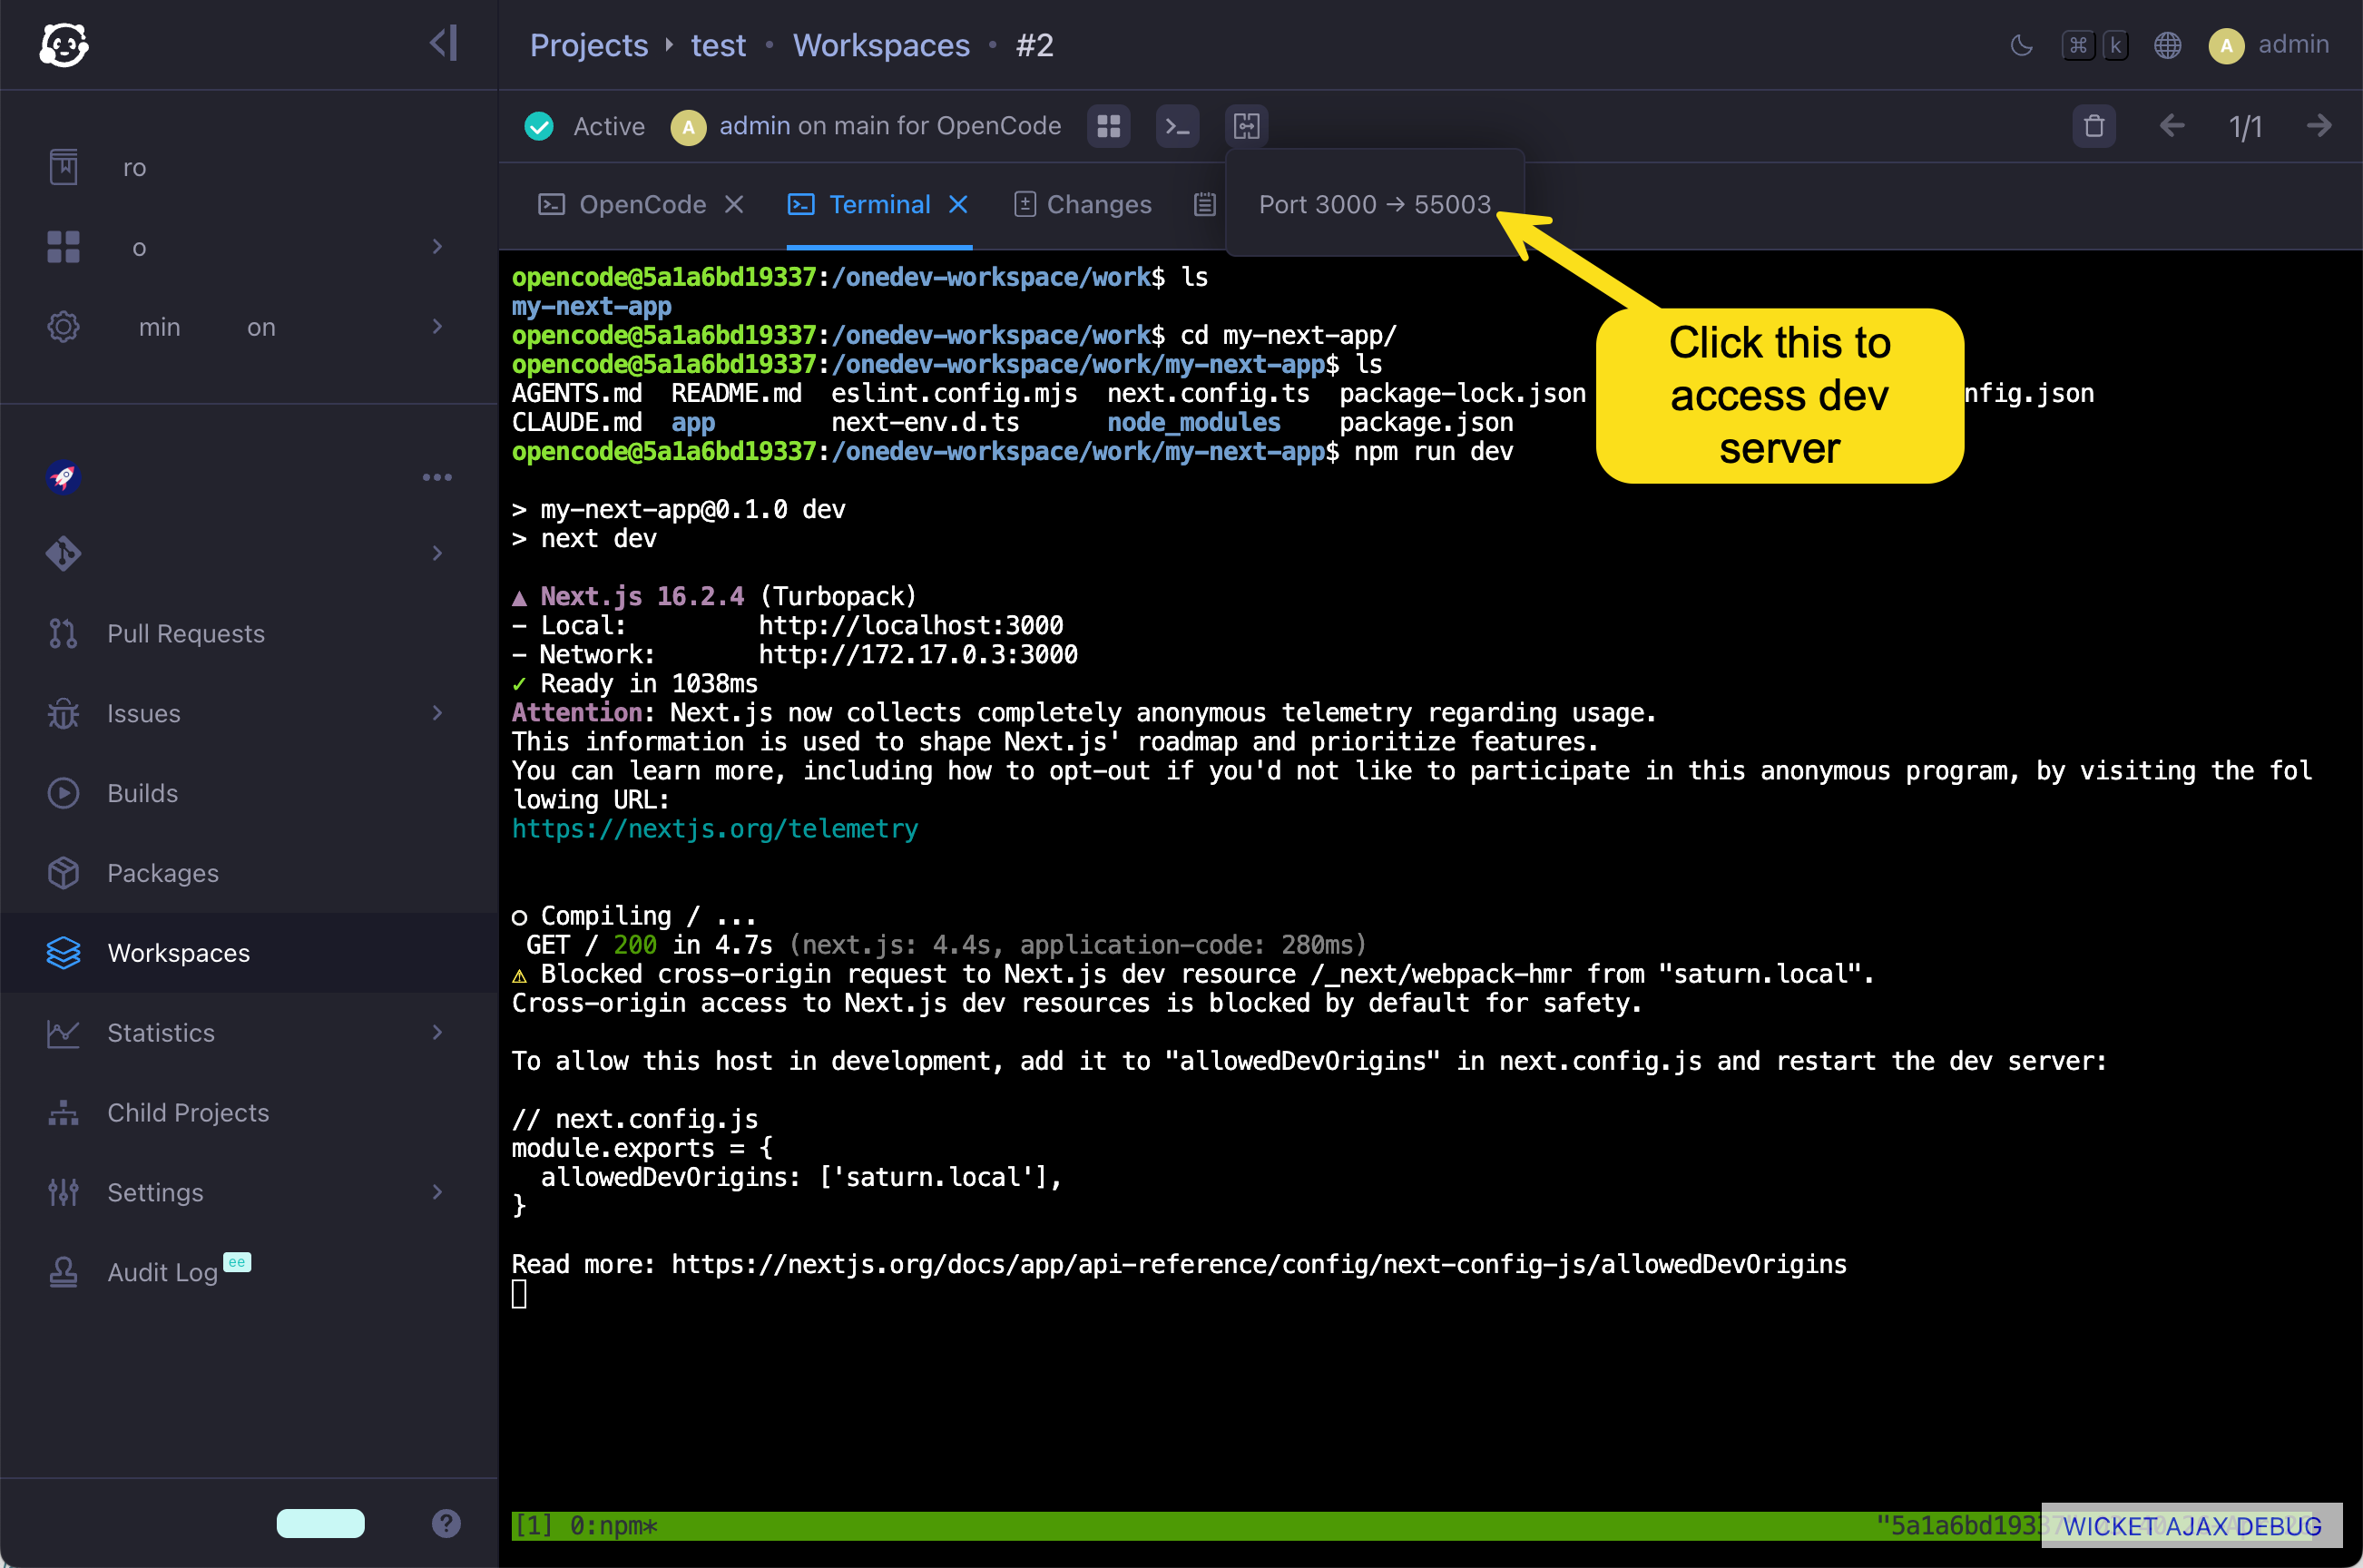
Task: Open the test project breadcrumb
Action: (x=718, y=45)
